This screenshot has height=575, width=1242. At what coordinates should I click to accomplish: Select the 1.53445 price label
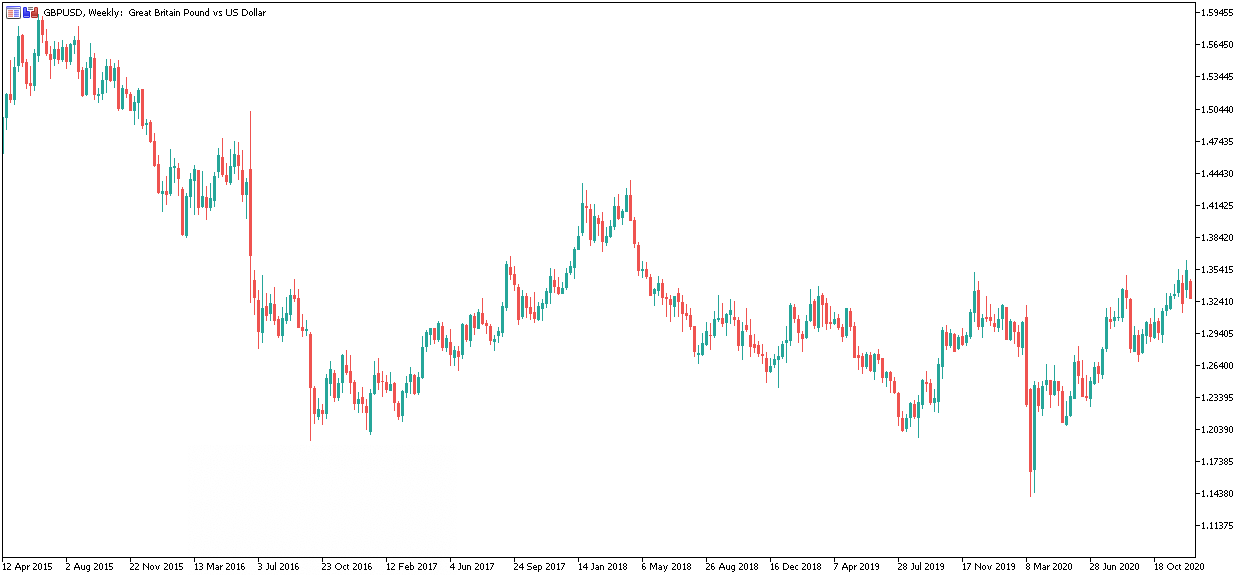(1218, 77)
